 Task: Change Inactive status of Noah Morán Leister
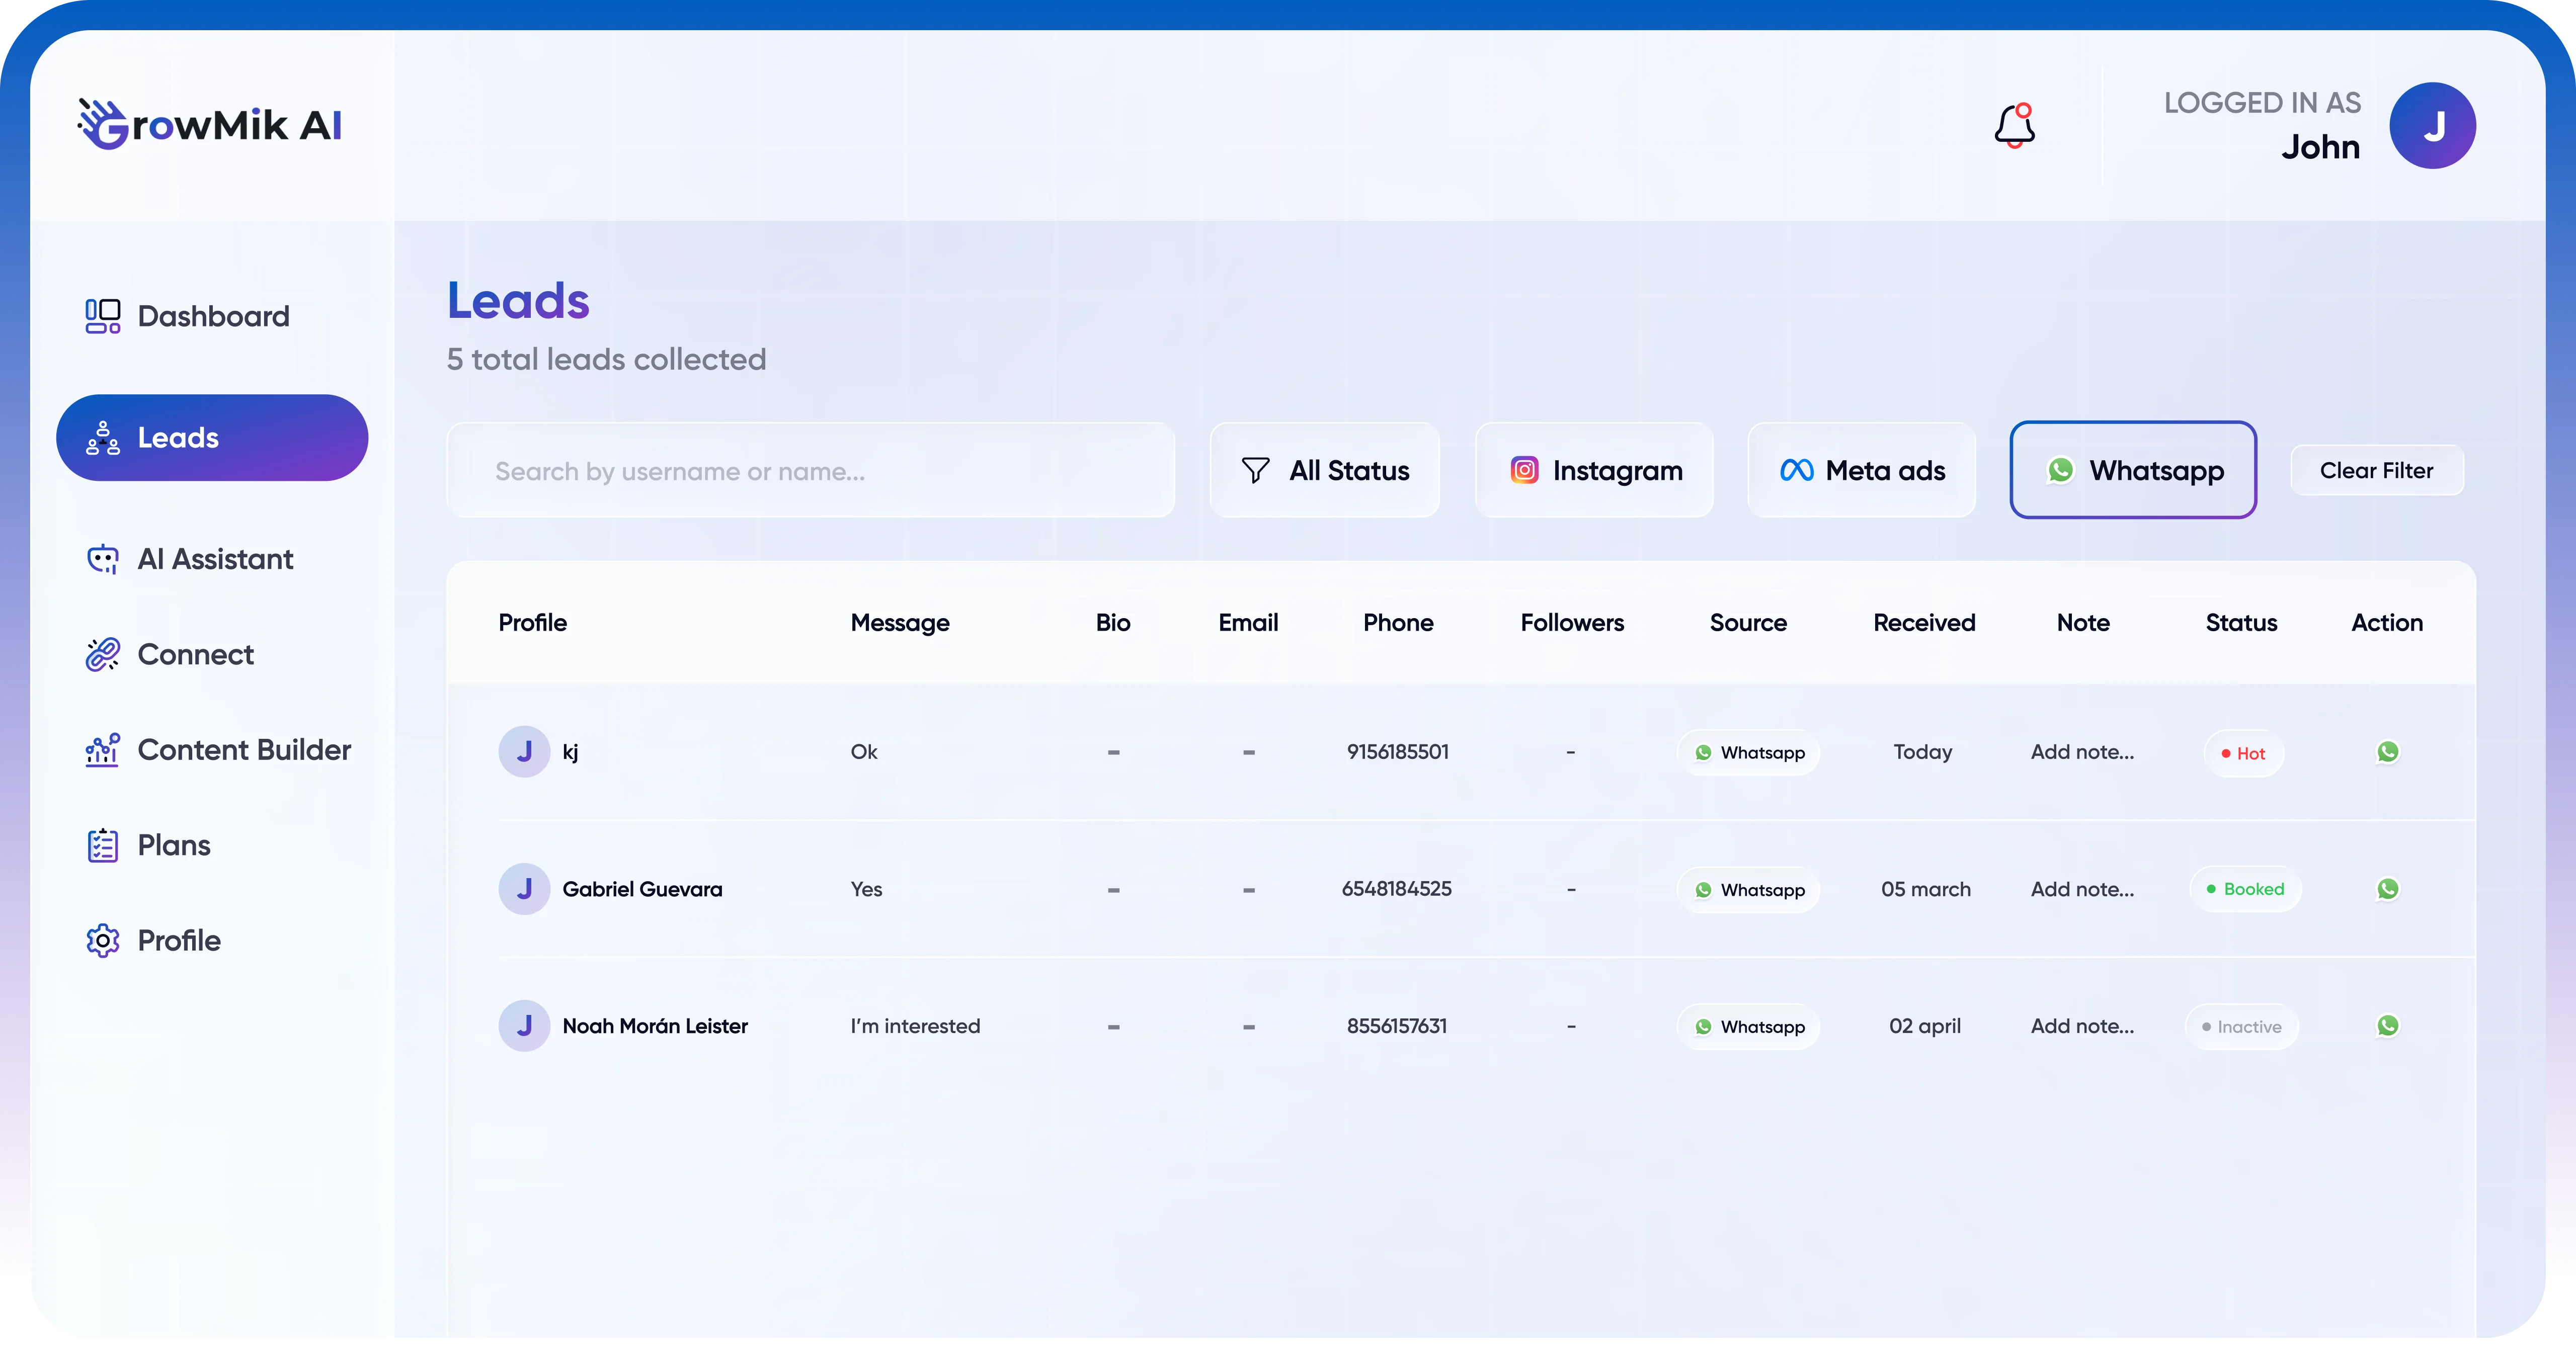pos(2241,1027)
